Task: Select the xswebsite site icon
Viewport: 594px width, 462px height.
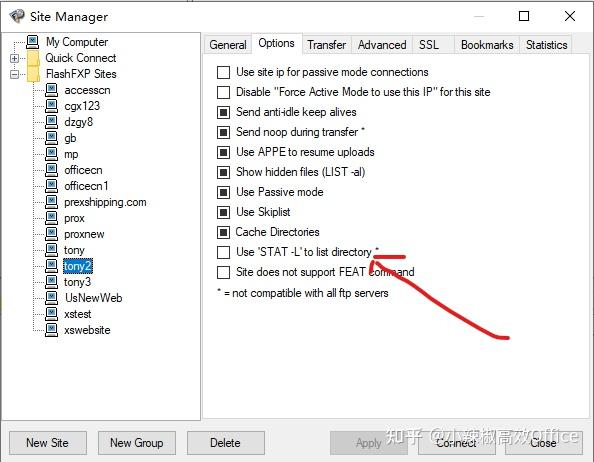Action: tap(52, 330)
